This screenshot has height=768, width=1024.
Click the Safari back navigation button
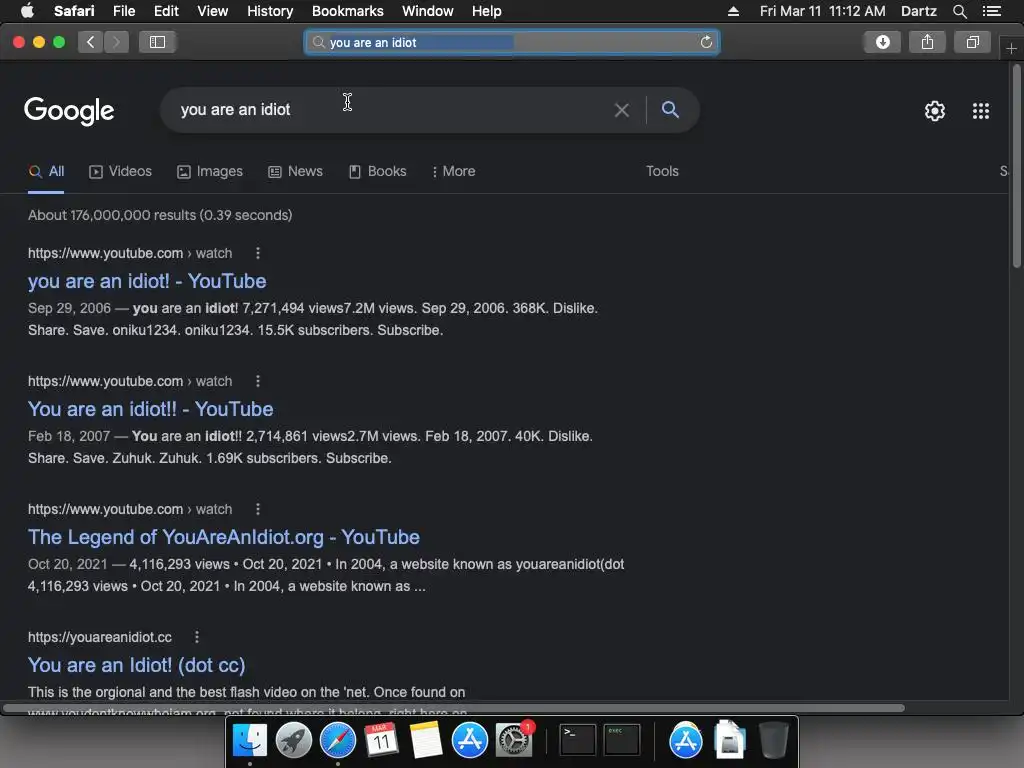(x=90, y=42)
